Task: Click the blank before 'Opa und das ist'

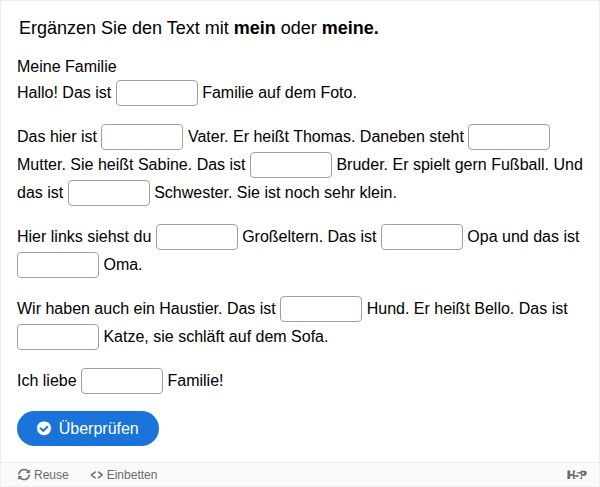Action: click(422, 237)
